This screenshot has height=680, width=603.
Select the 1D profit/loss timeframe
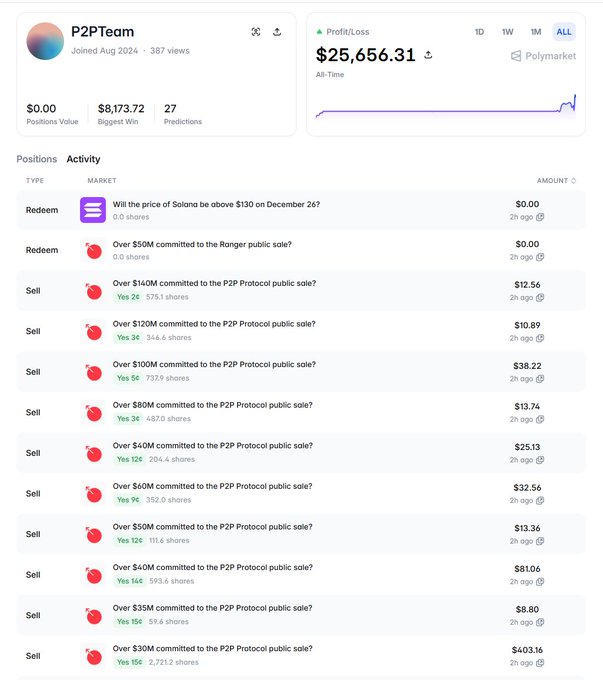[x=479, y=32]
